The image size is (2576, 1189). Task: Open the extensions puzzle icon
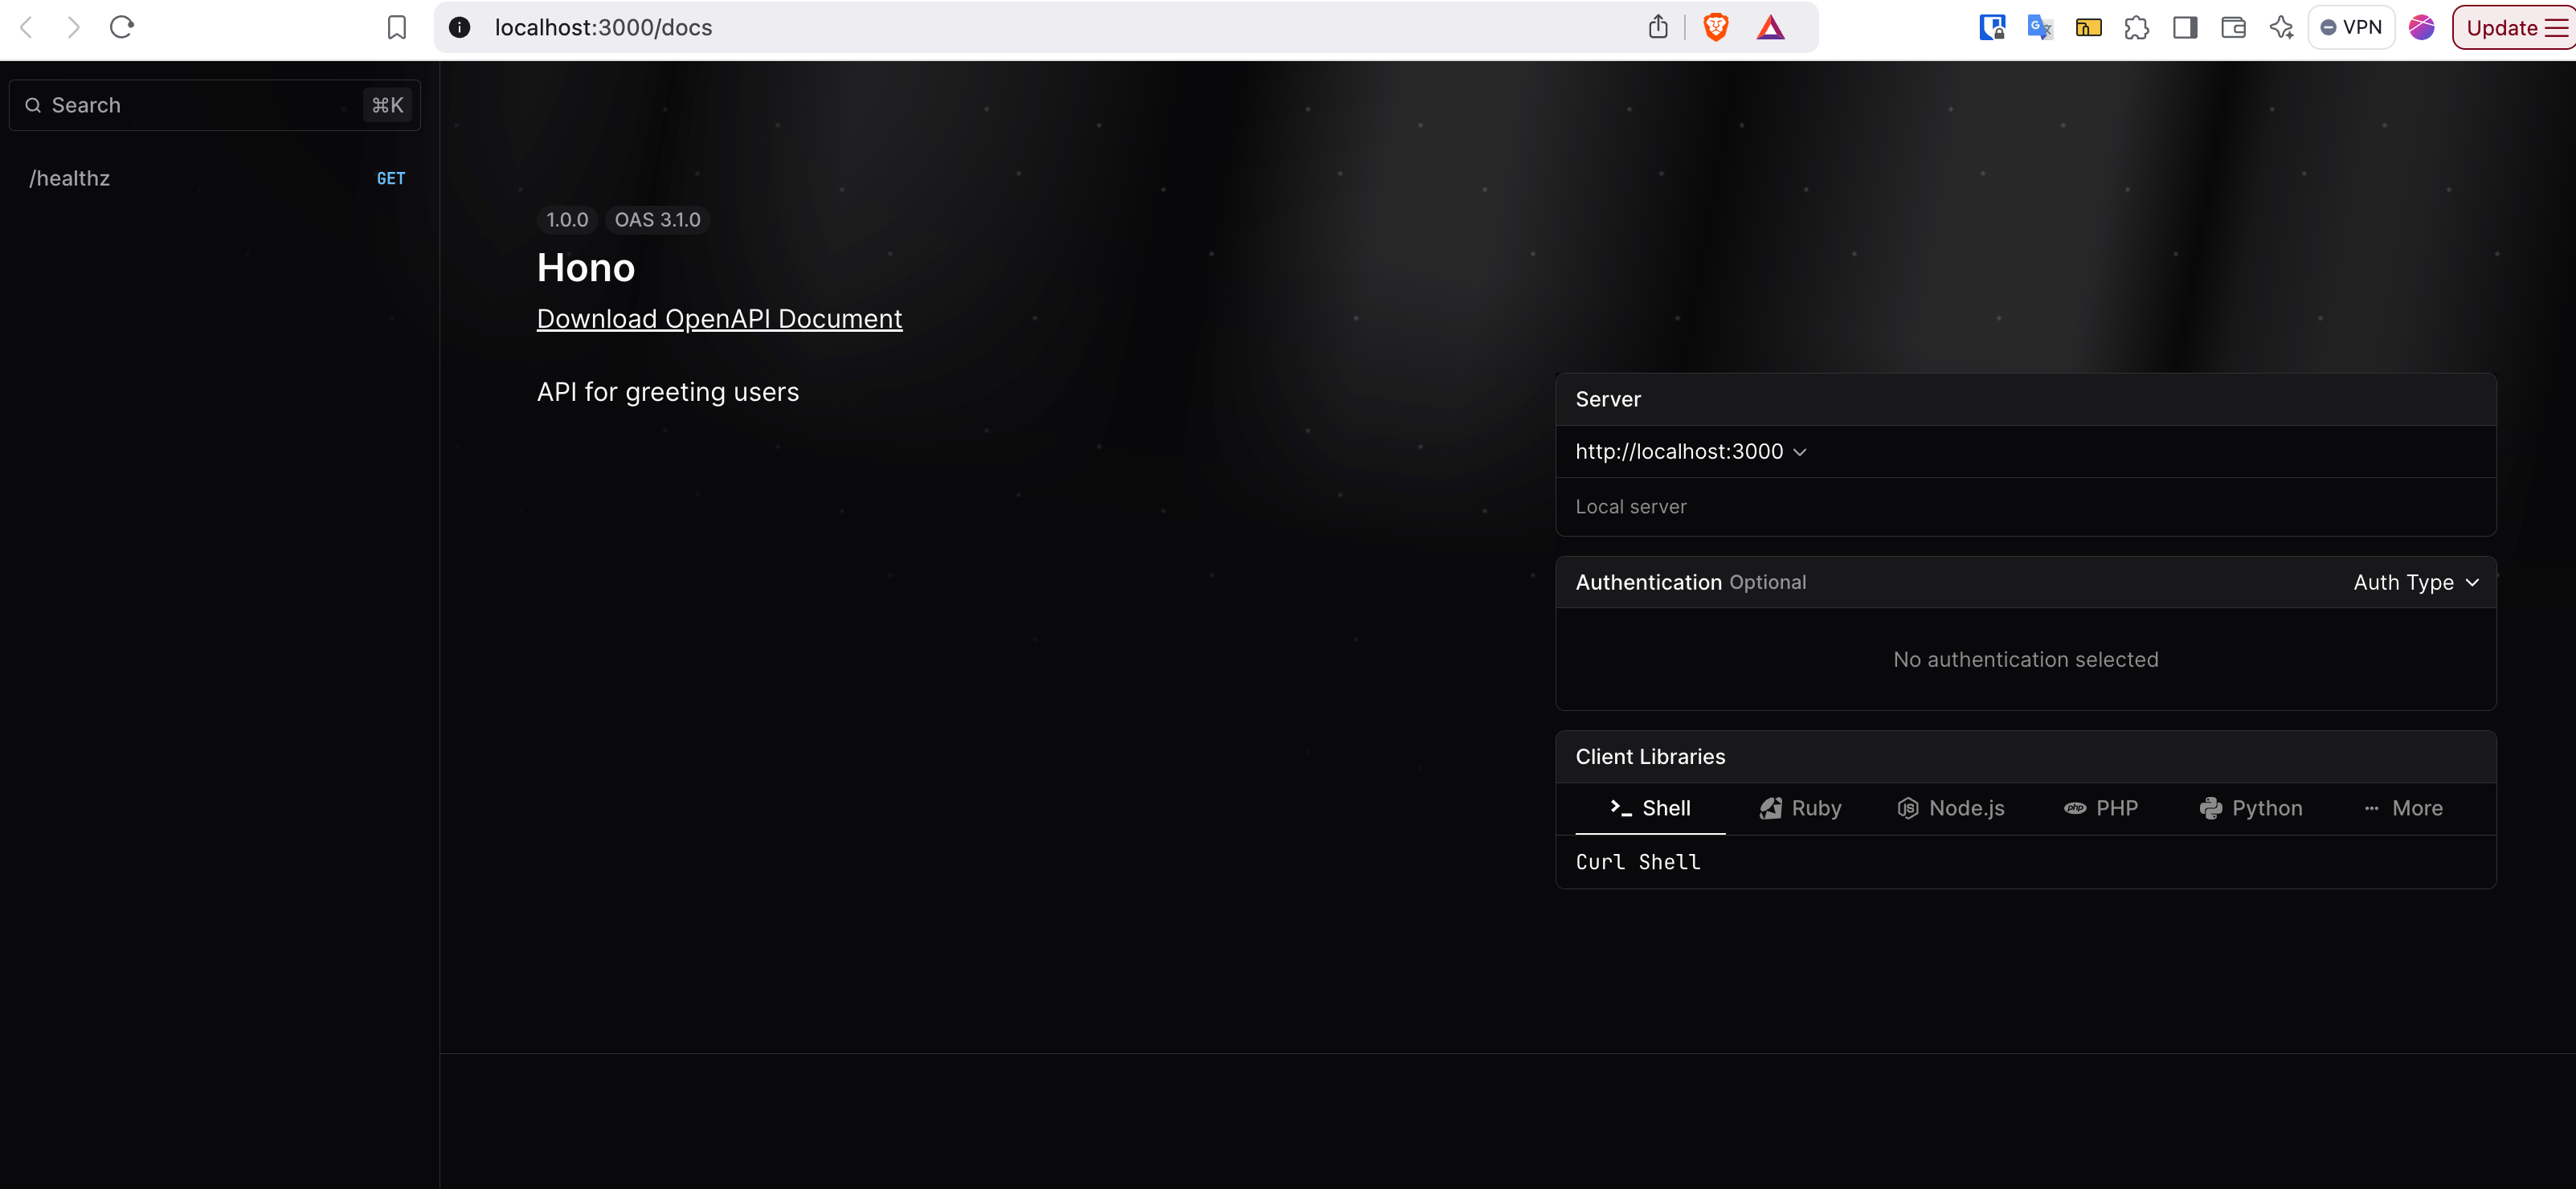2136,27
